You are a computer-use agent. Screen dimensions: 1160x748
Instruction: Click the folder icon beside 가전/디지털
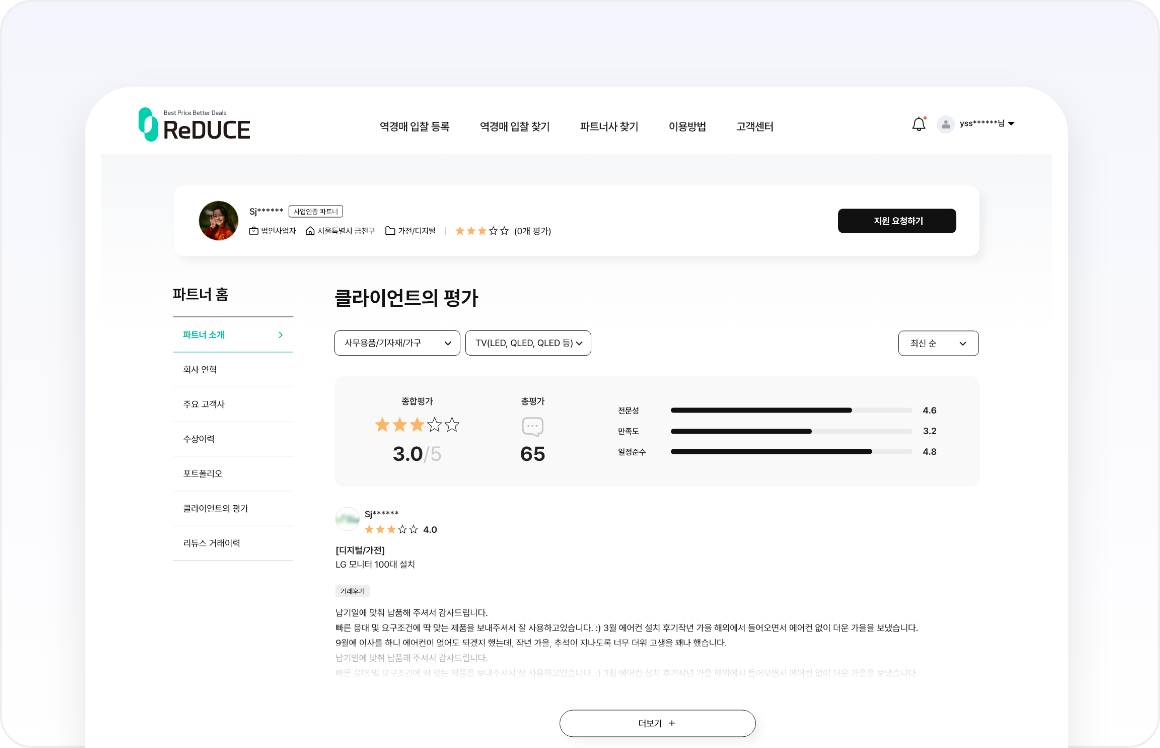click(x=390, y=231)
